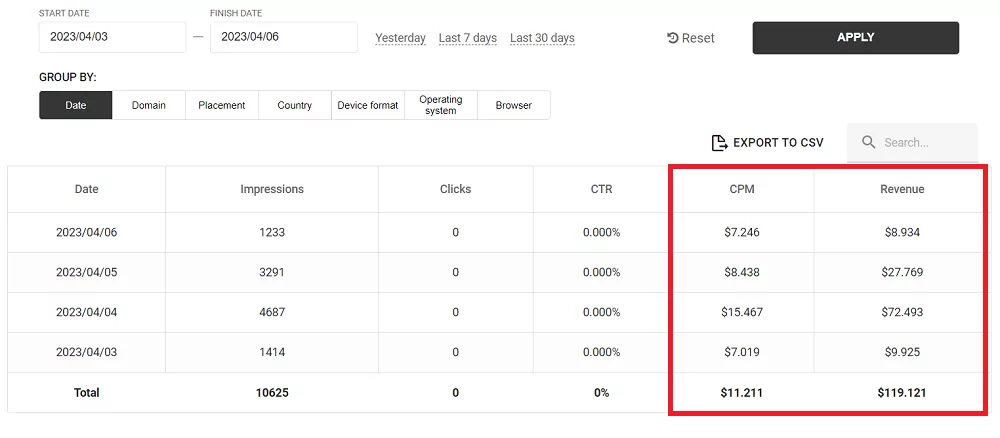Group results by Country
Image resolution: width=1000 pixels, height=438 pixels.
tap(295, 105)
